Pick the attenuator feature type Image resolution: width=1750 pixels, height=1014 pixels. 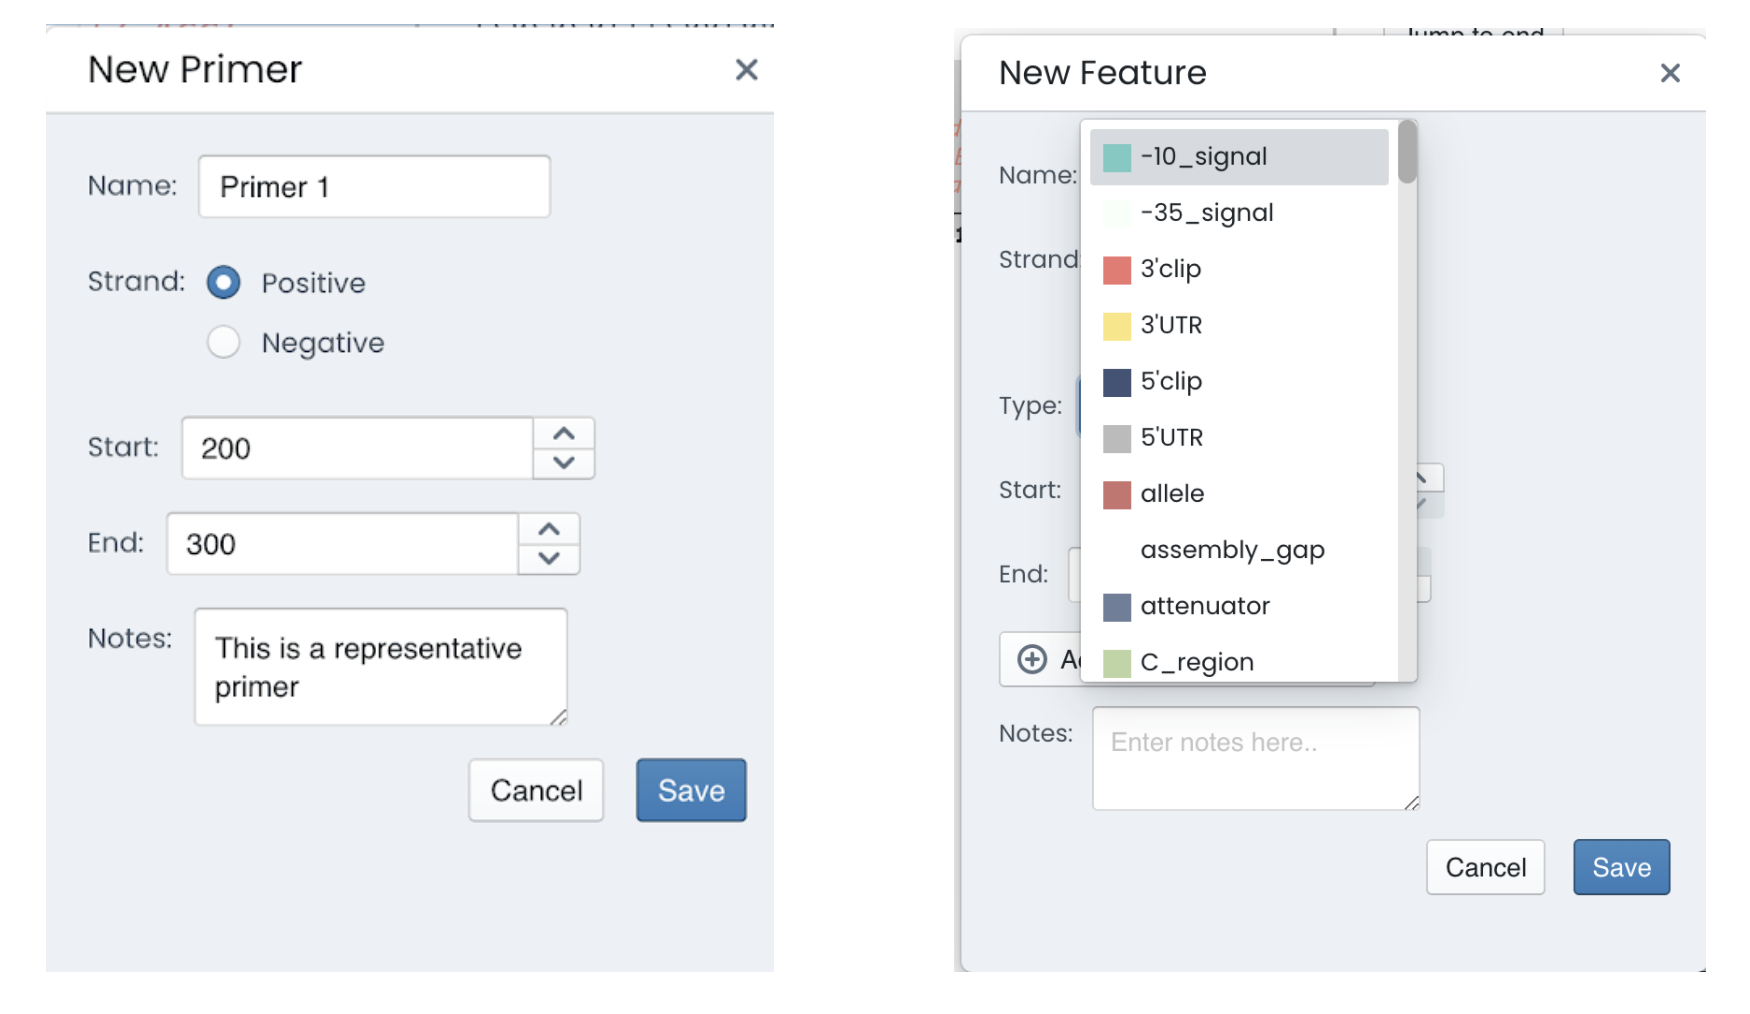[1204, 606]
